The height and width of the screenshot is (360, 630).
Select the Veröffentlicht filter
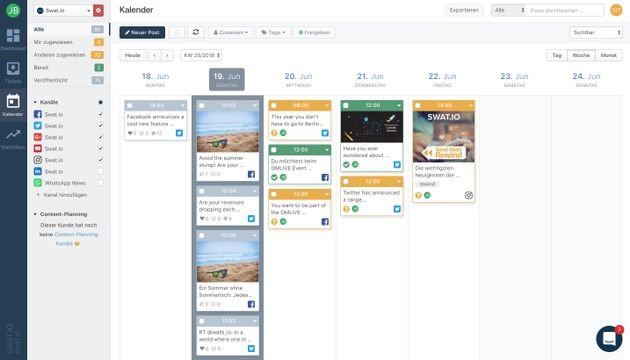coord(68,80)
